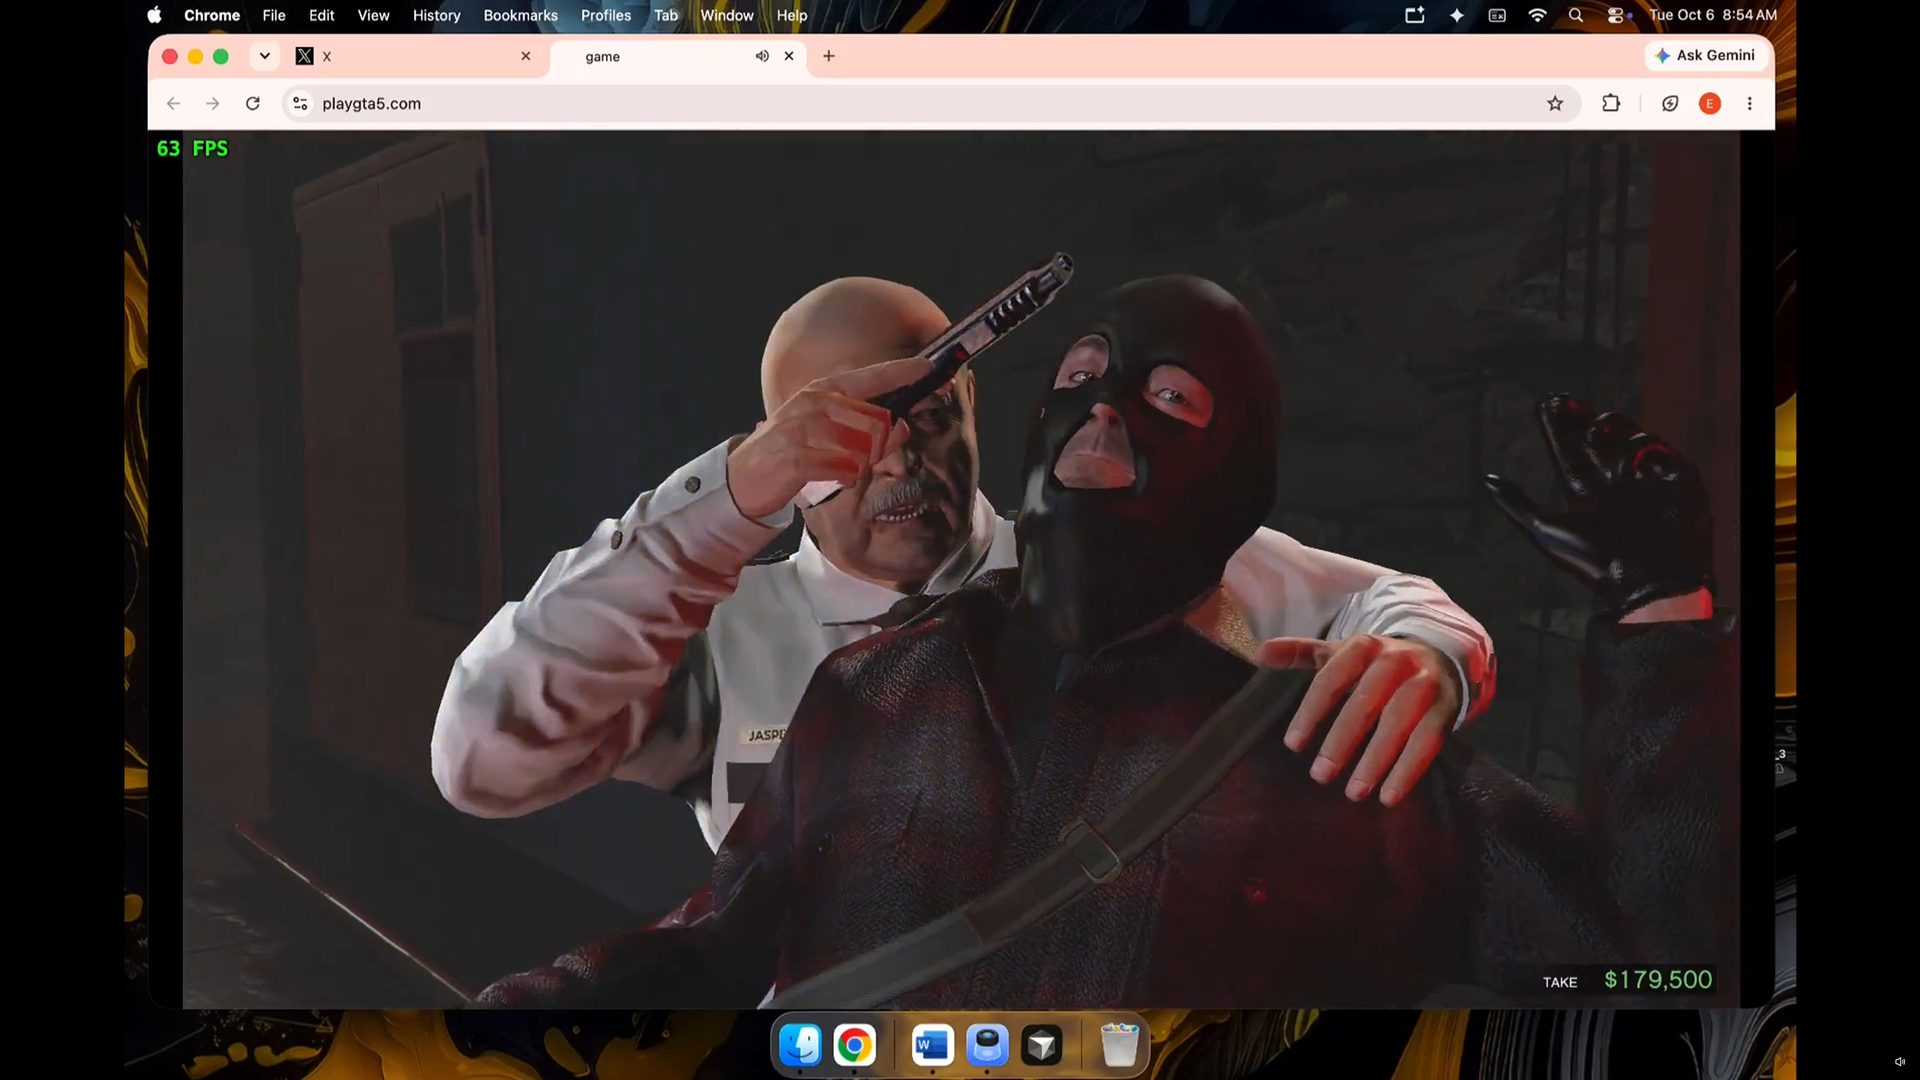Image resolution: width=1920 pixels, height=1080 pixels.
Task: Open the profile avatar E
Action: [x=1710, y=103]
